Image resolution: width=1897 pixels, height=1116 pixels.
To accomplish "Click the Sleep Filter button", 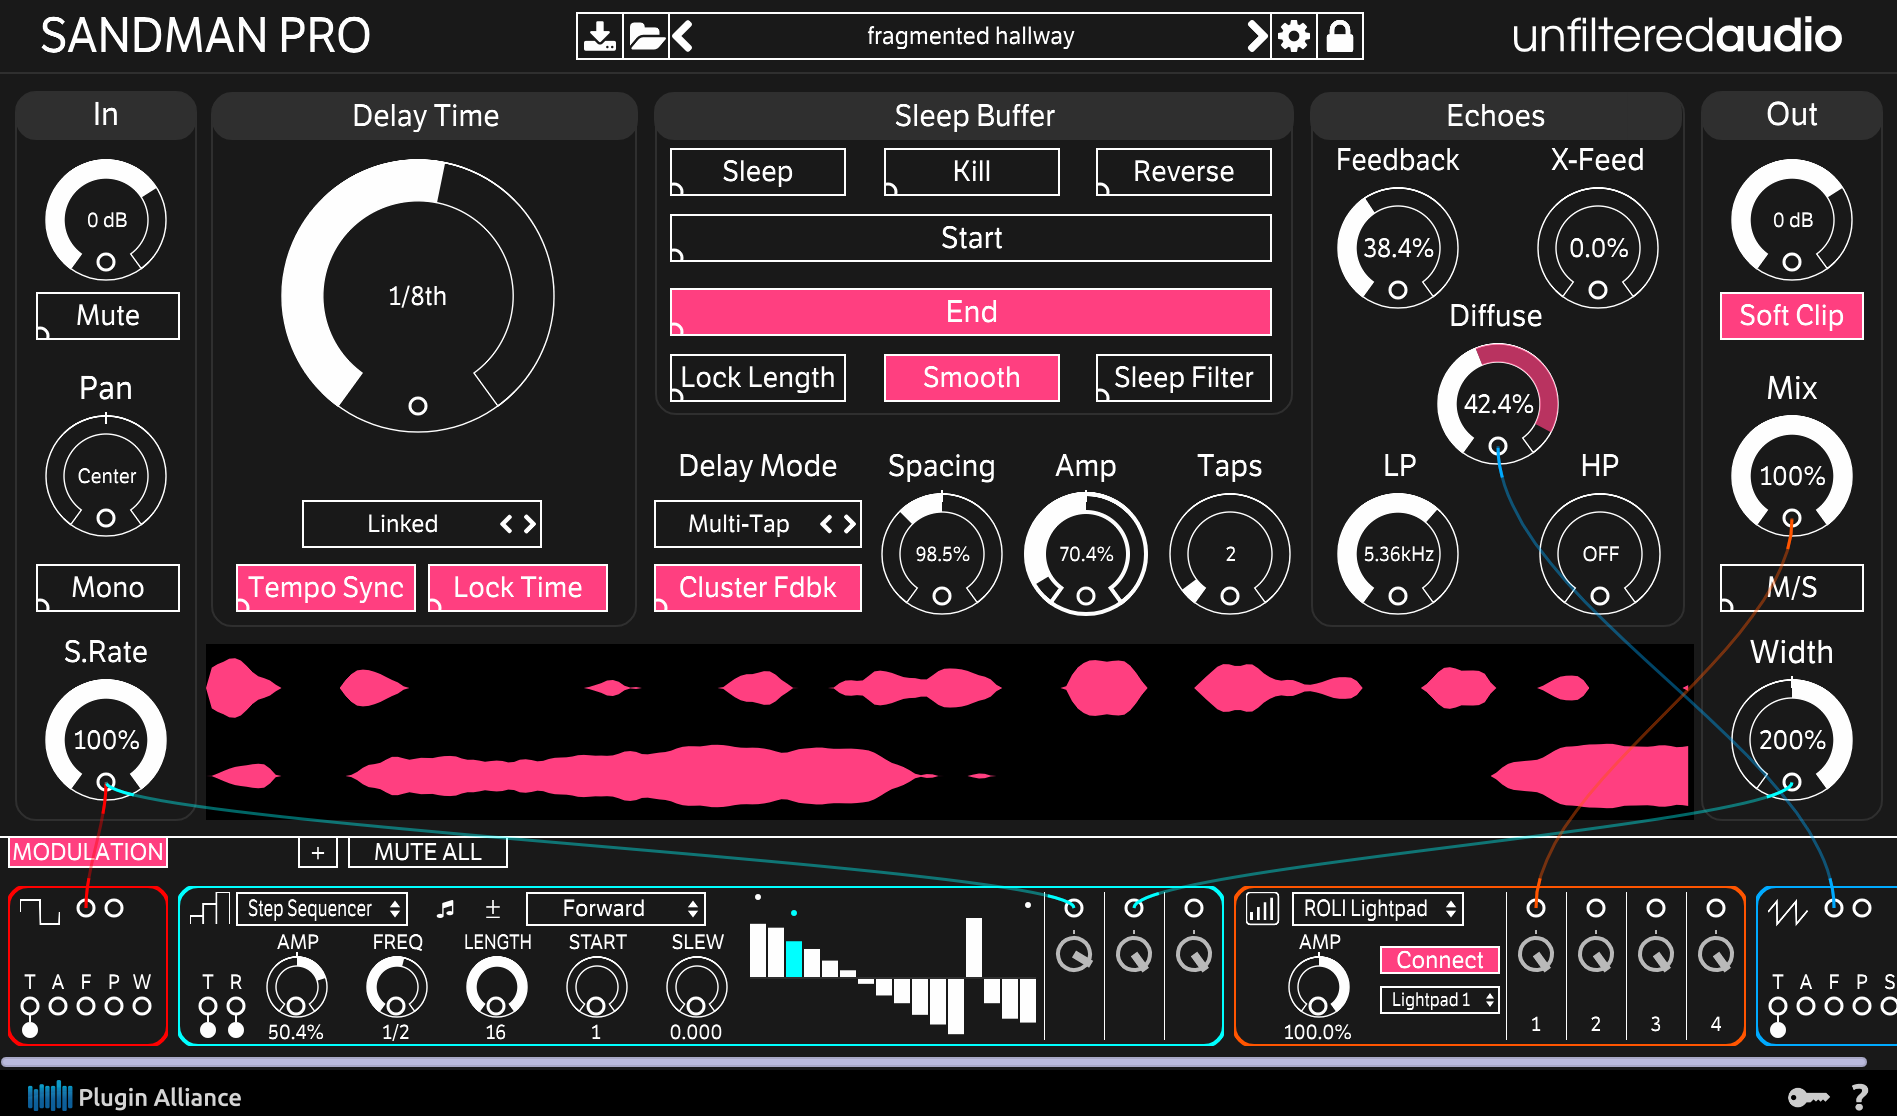I will [1184, 378].
